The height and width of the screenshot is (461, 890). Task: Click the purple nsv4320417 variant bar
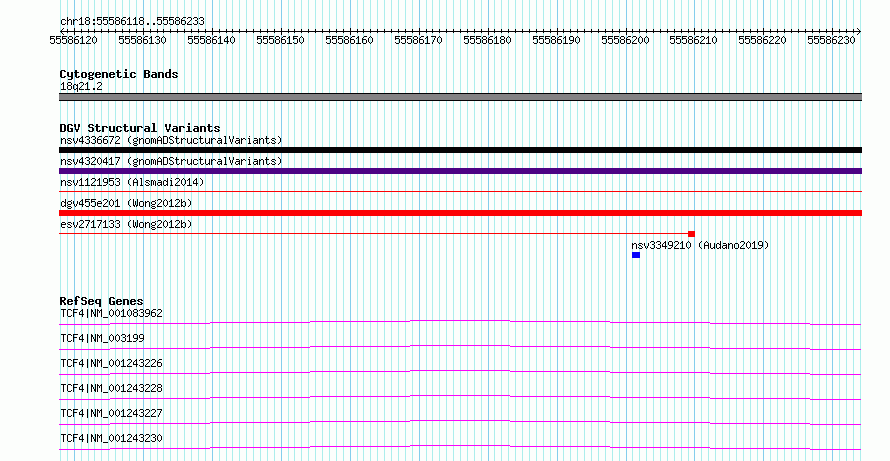click(460, 171)
